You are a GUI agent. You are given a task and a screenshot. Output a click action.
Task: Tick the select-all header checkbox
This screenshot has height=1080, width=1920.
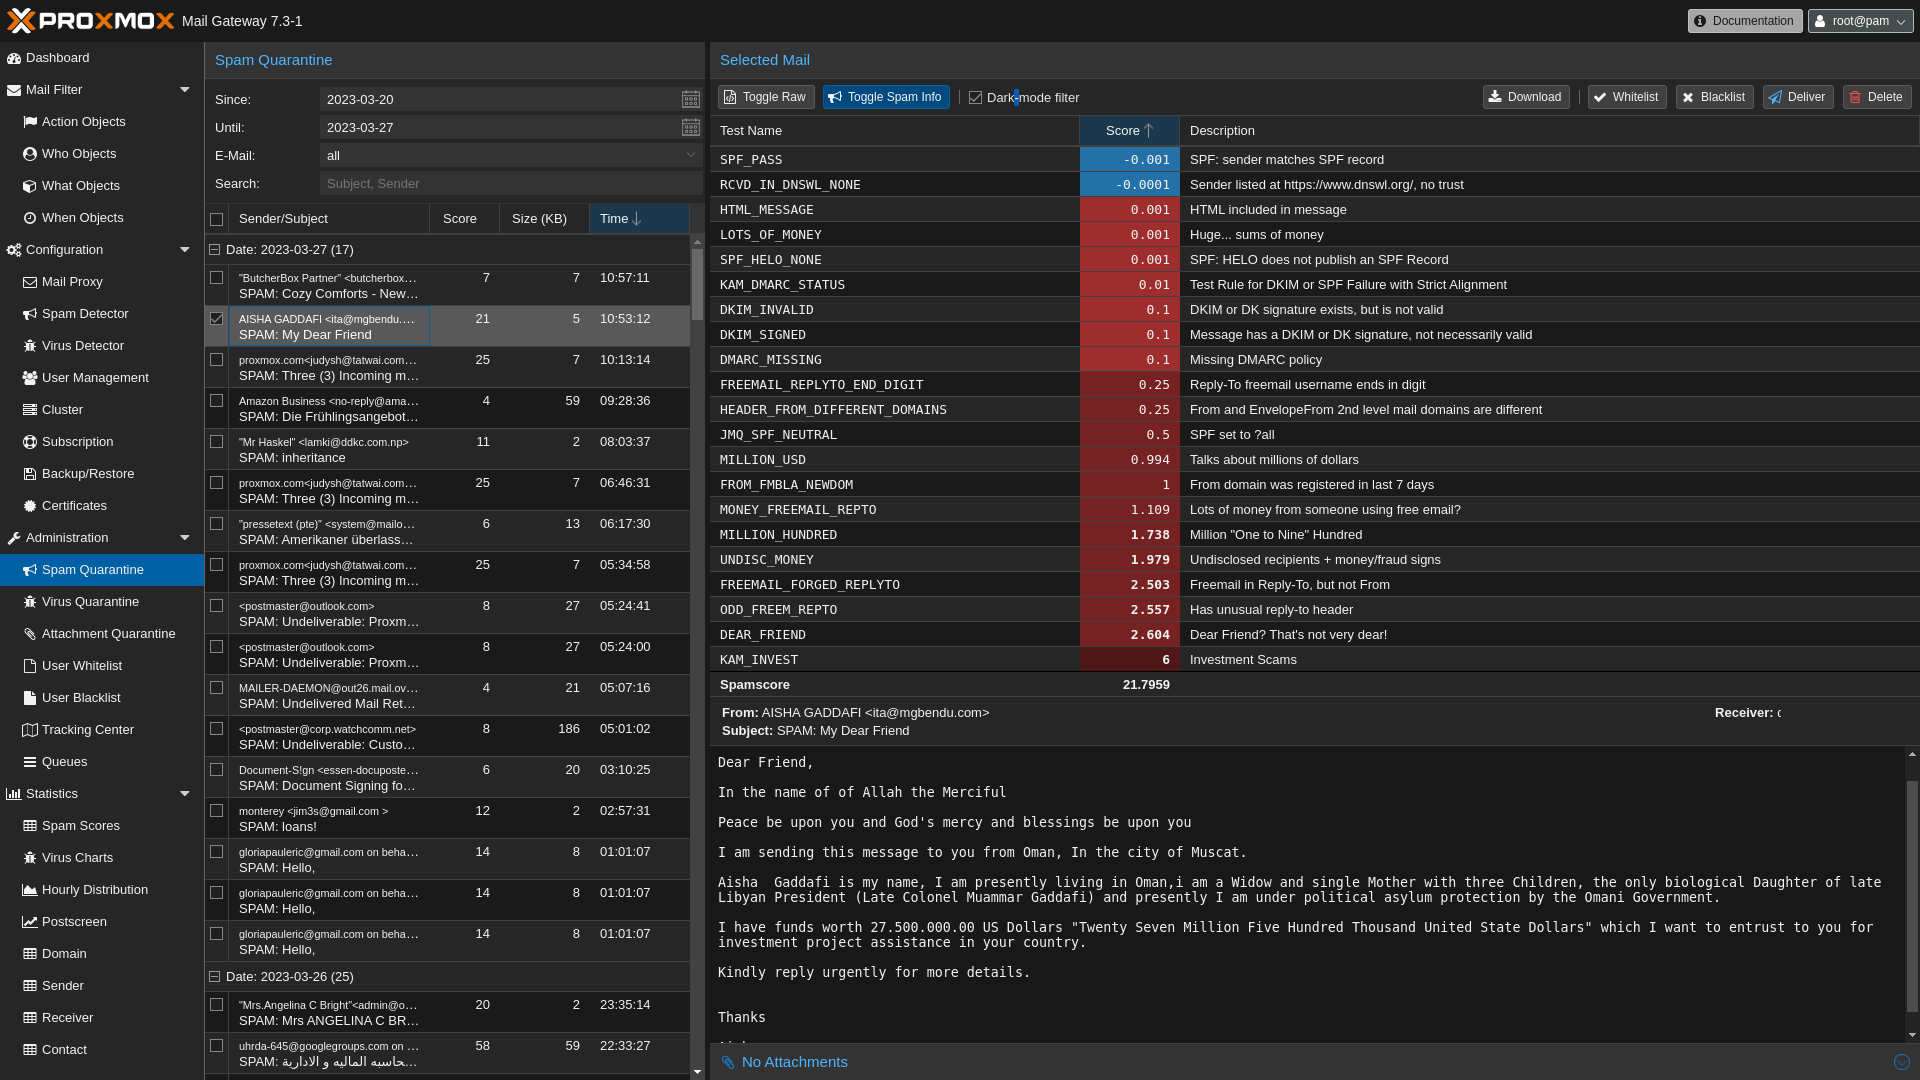tap(216, 219)
